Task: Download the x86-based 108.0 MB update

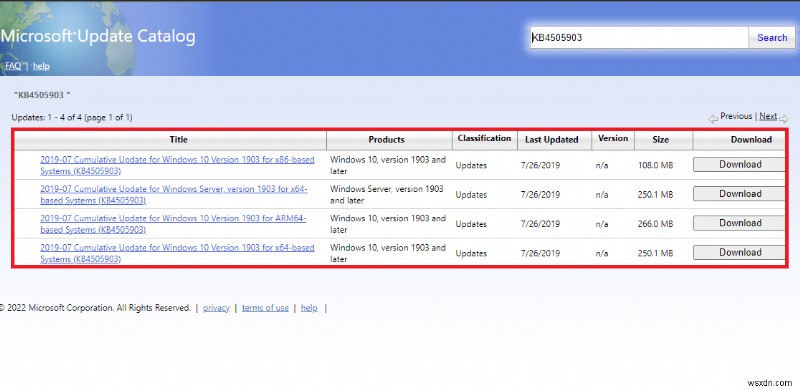Action: (x=739, y=164)
